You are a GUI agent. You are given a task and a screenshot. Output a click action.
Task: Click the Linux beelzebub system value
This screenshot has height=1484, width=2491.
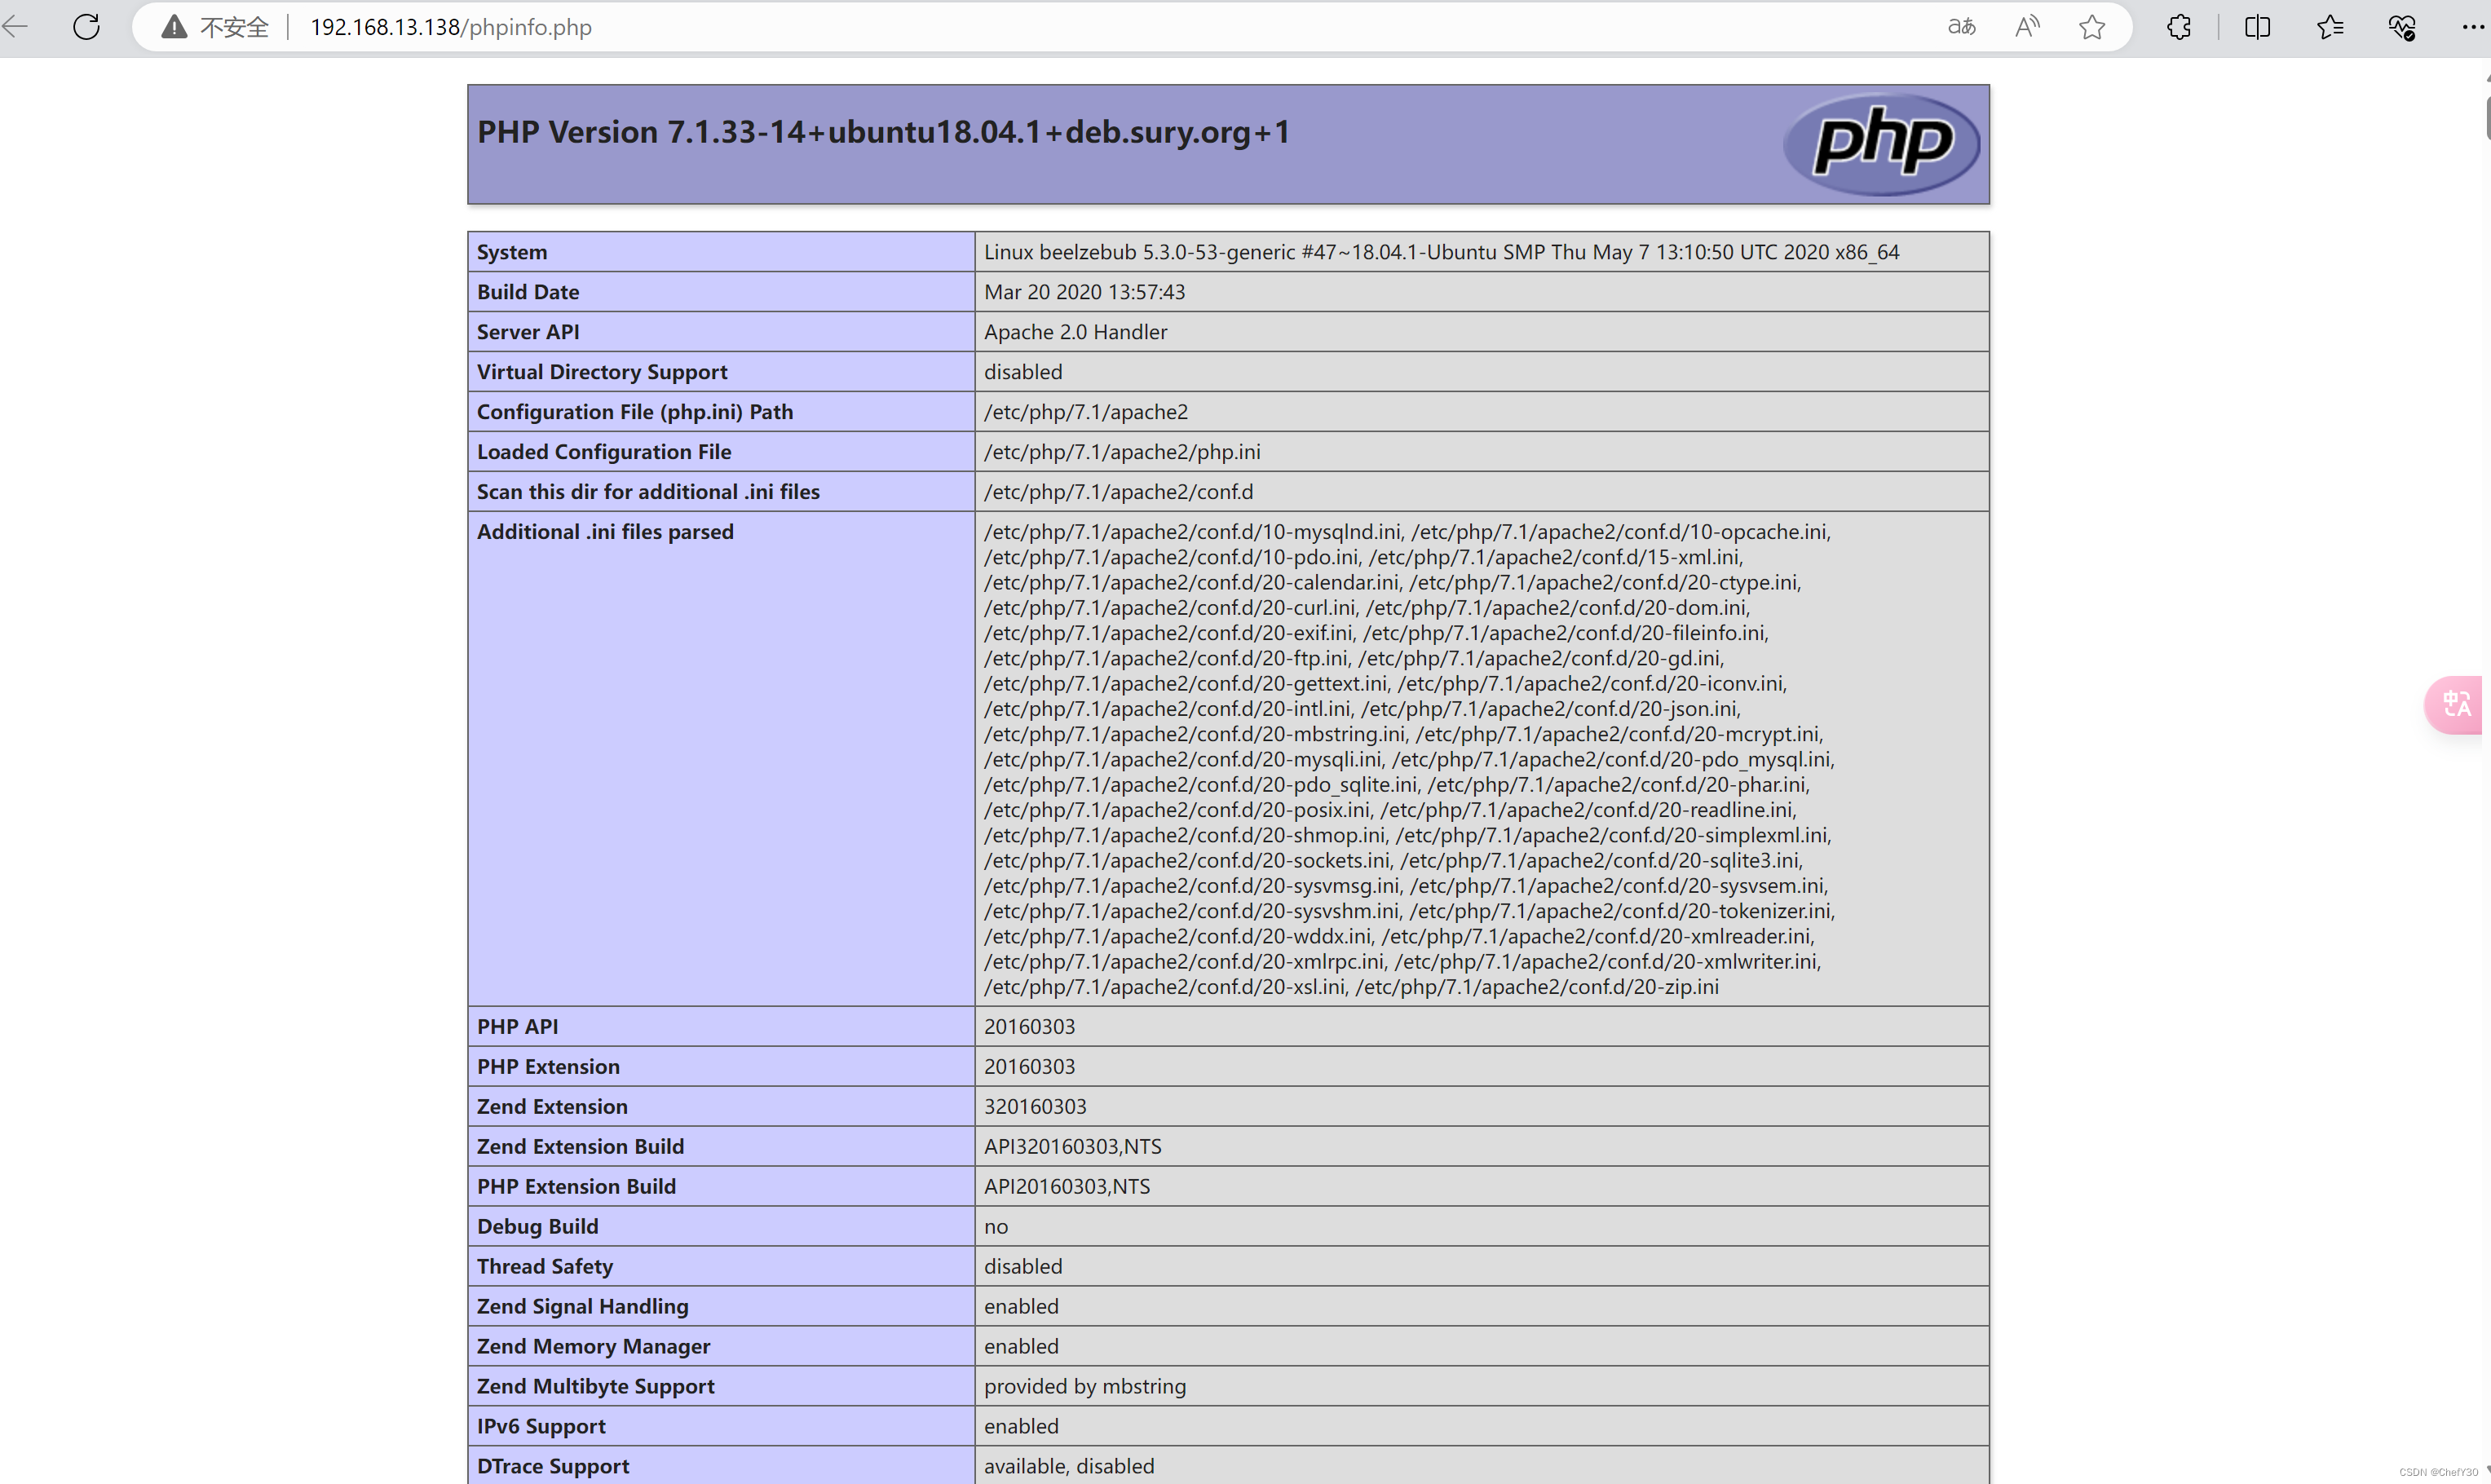coord(1441,252)
